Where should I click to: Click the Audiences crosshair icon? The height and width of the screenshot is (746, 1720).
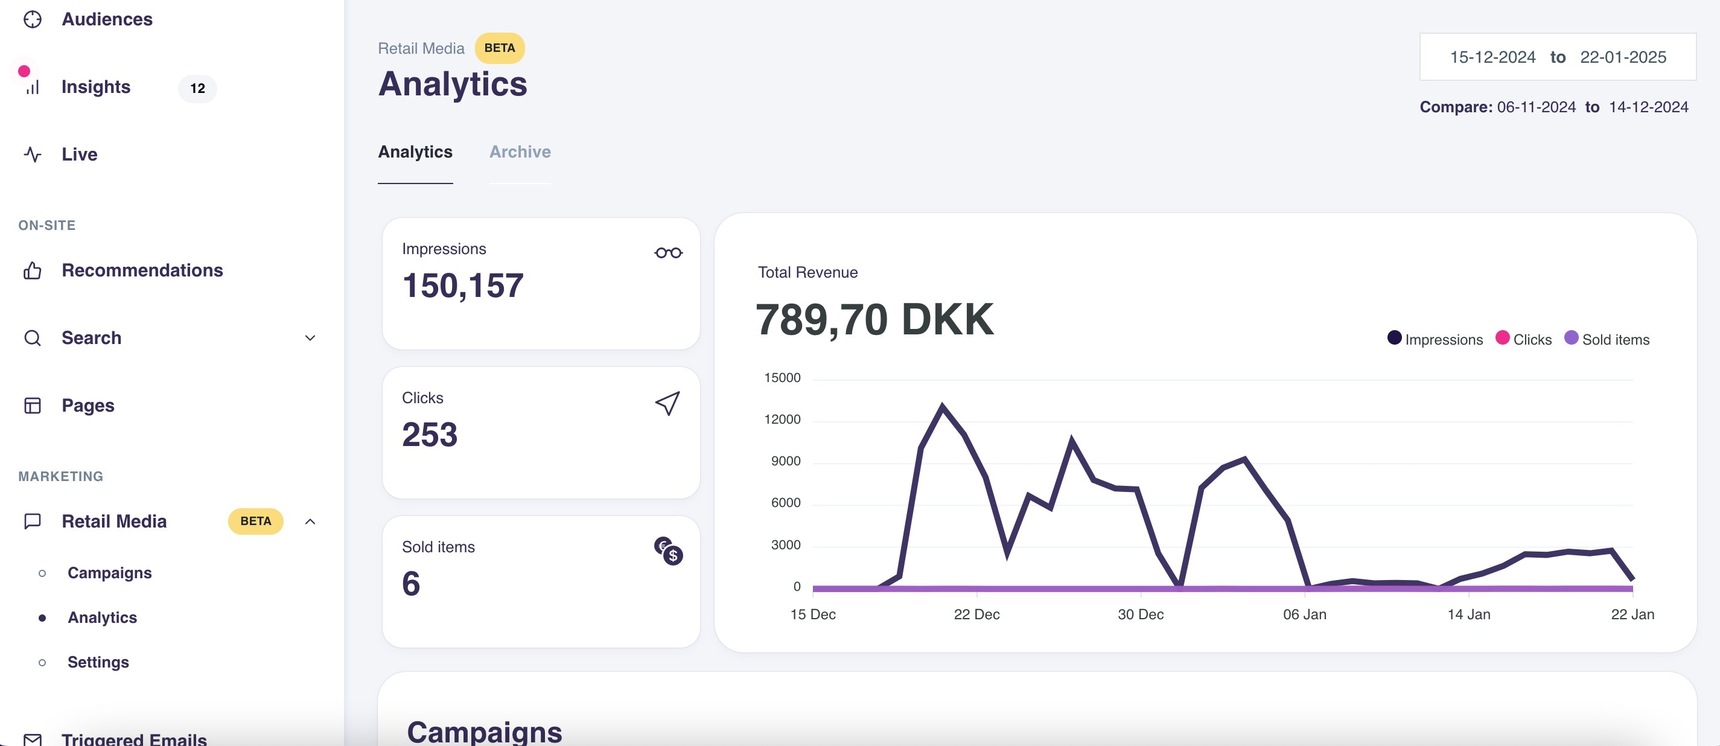click(x=32, y=19)
